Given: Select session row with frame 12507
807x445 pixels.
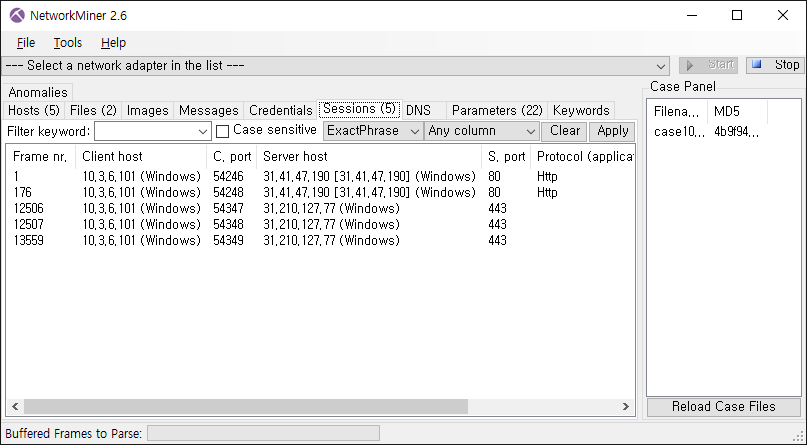Looking at the screenshot, I should [x=321, y=224].
